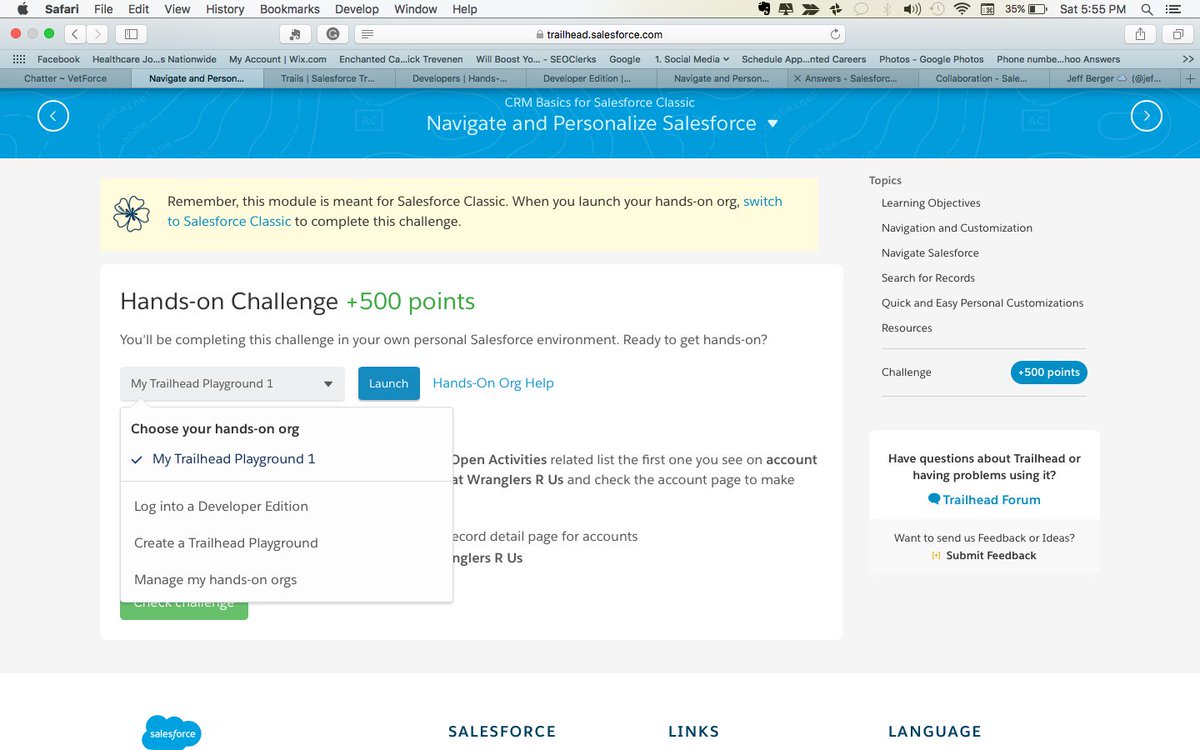
Task: Switch to Developers | Hands- tab
Action: (x=459, y=78)
